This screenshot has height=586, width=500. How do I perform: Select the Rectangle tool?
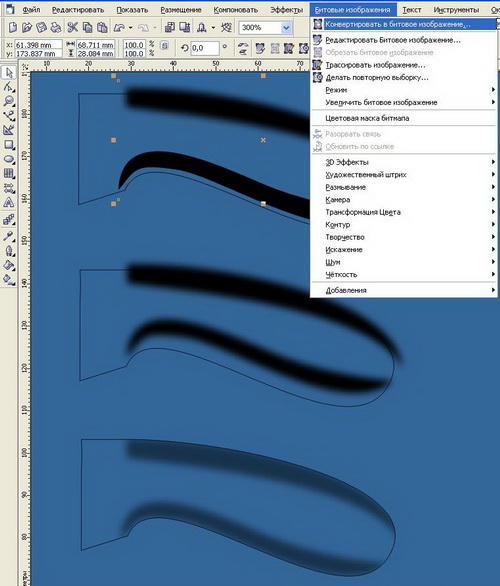(9, 145)
